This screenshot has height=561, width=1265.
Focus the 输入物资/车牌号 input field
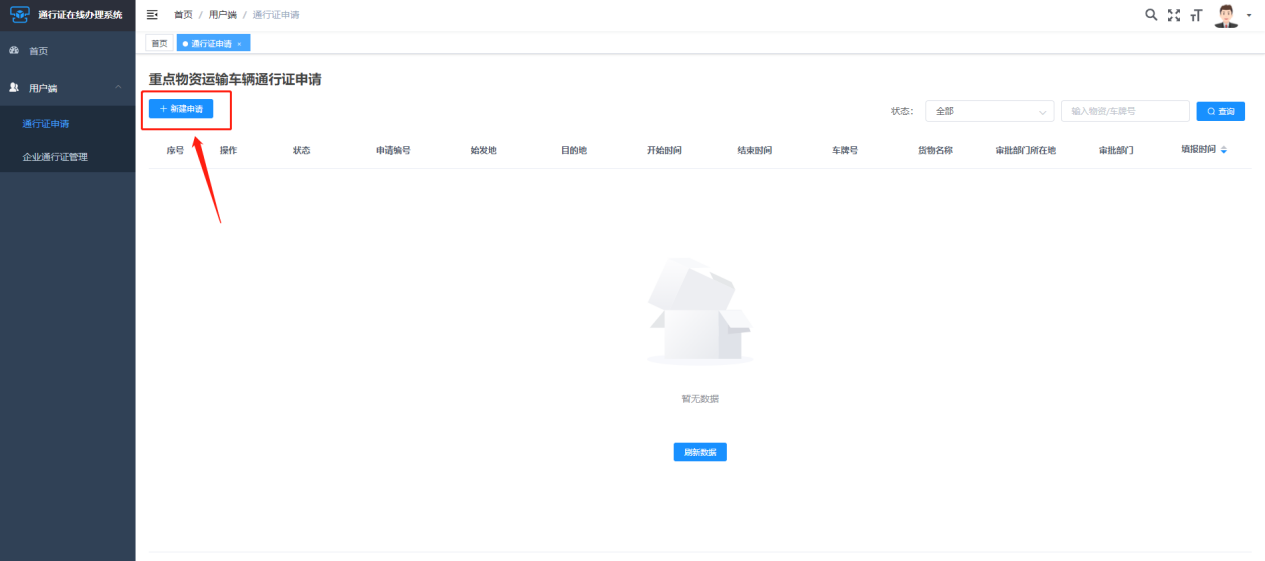click(x=1125, y=111)
